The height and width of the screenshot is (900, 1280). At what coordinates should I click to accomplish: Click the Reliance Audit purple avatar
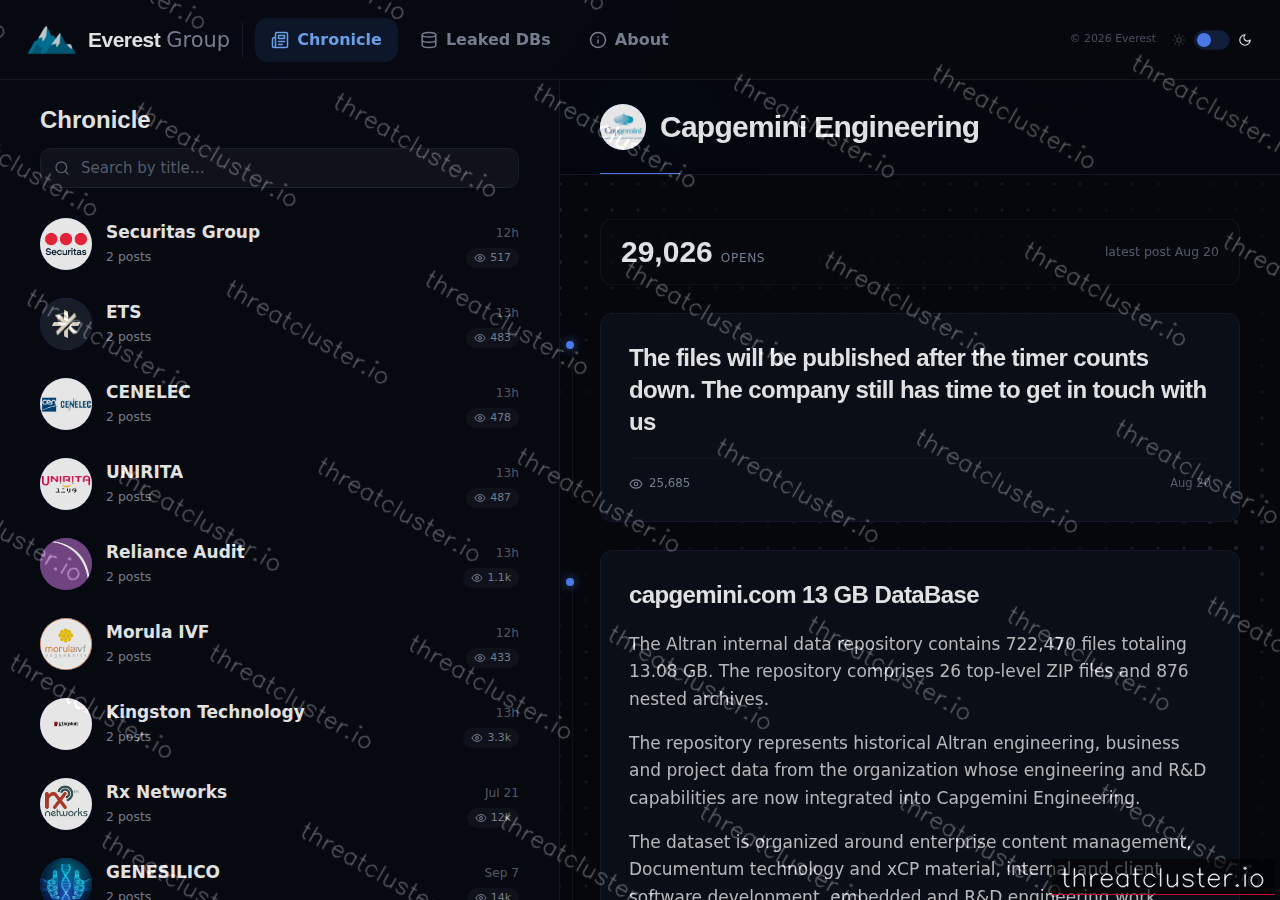point(66,564)
